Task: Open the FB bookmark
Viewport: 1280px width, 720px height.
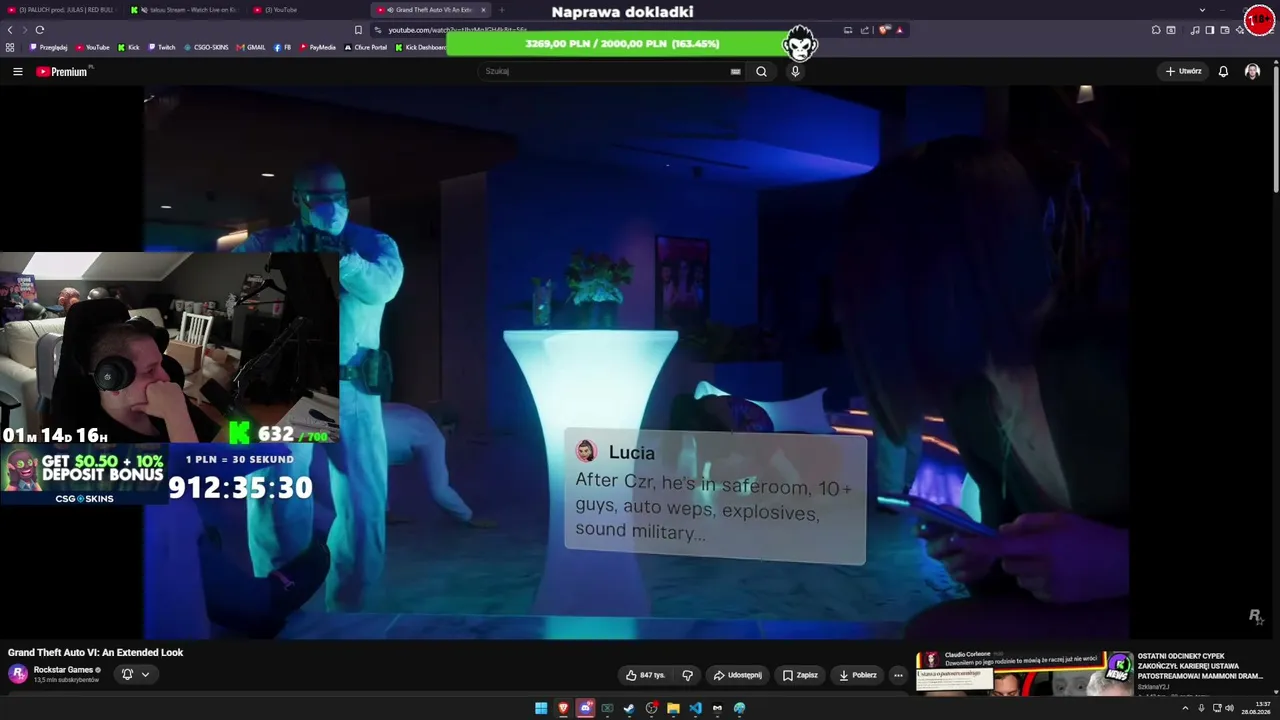Action: (x=283, y=47)
